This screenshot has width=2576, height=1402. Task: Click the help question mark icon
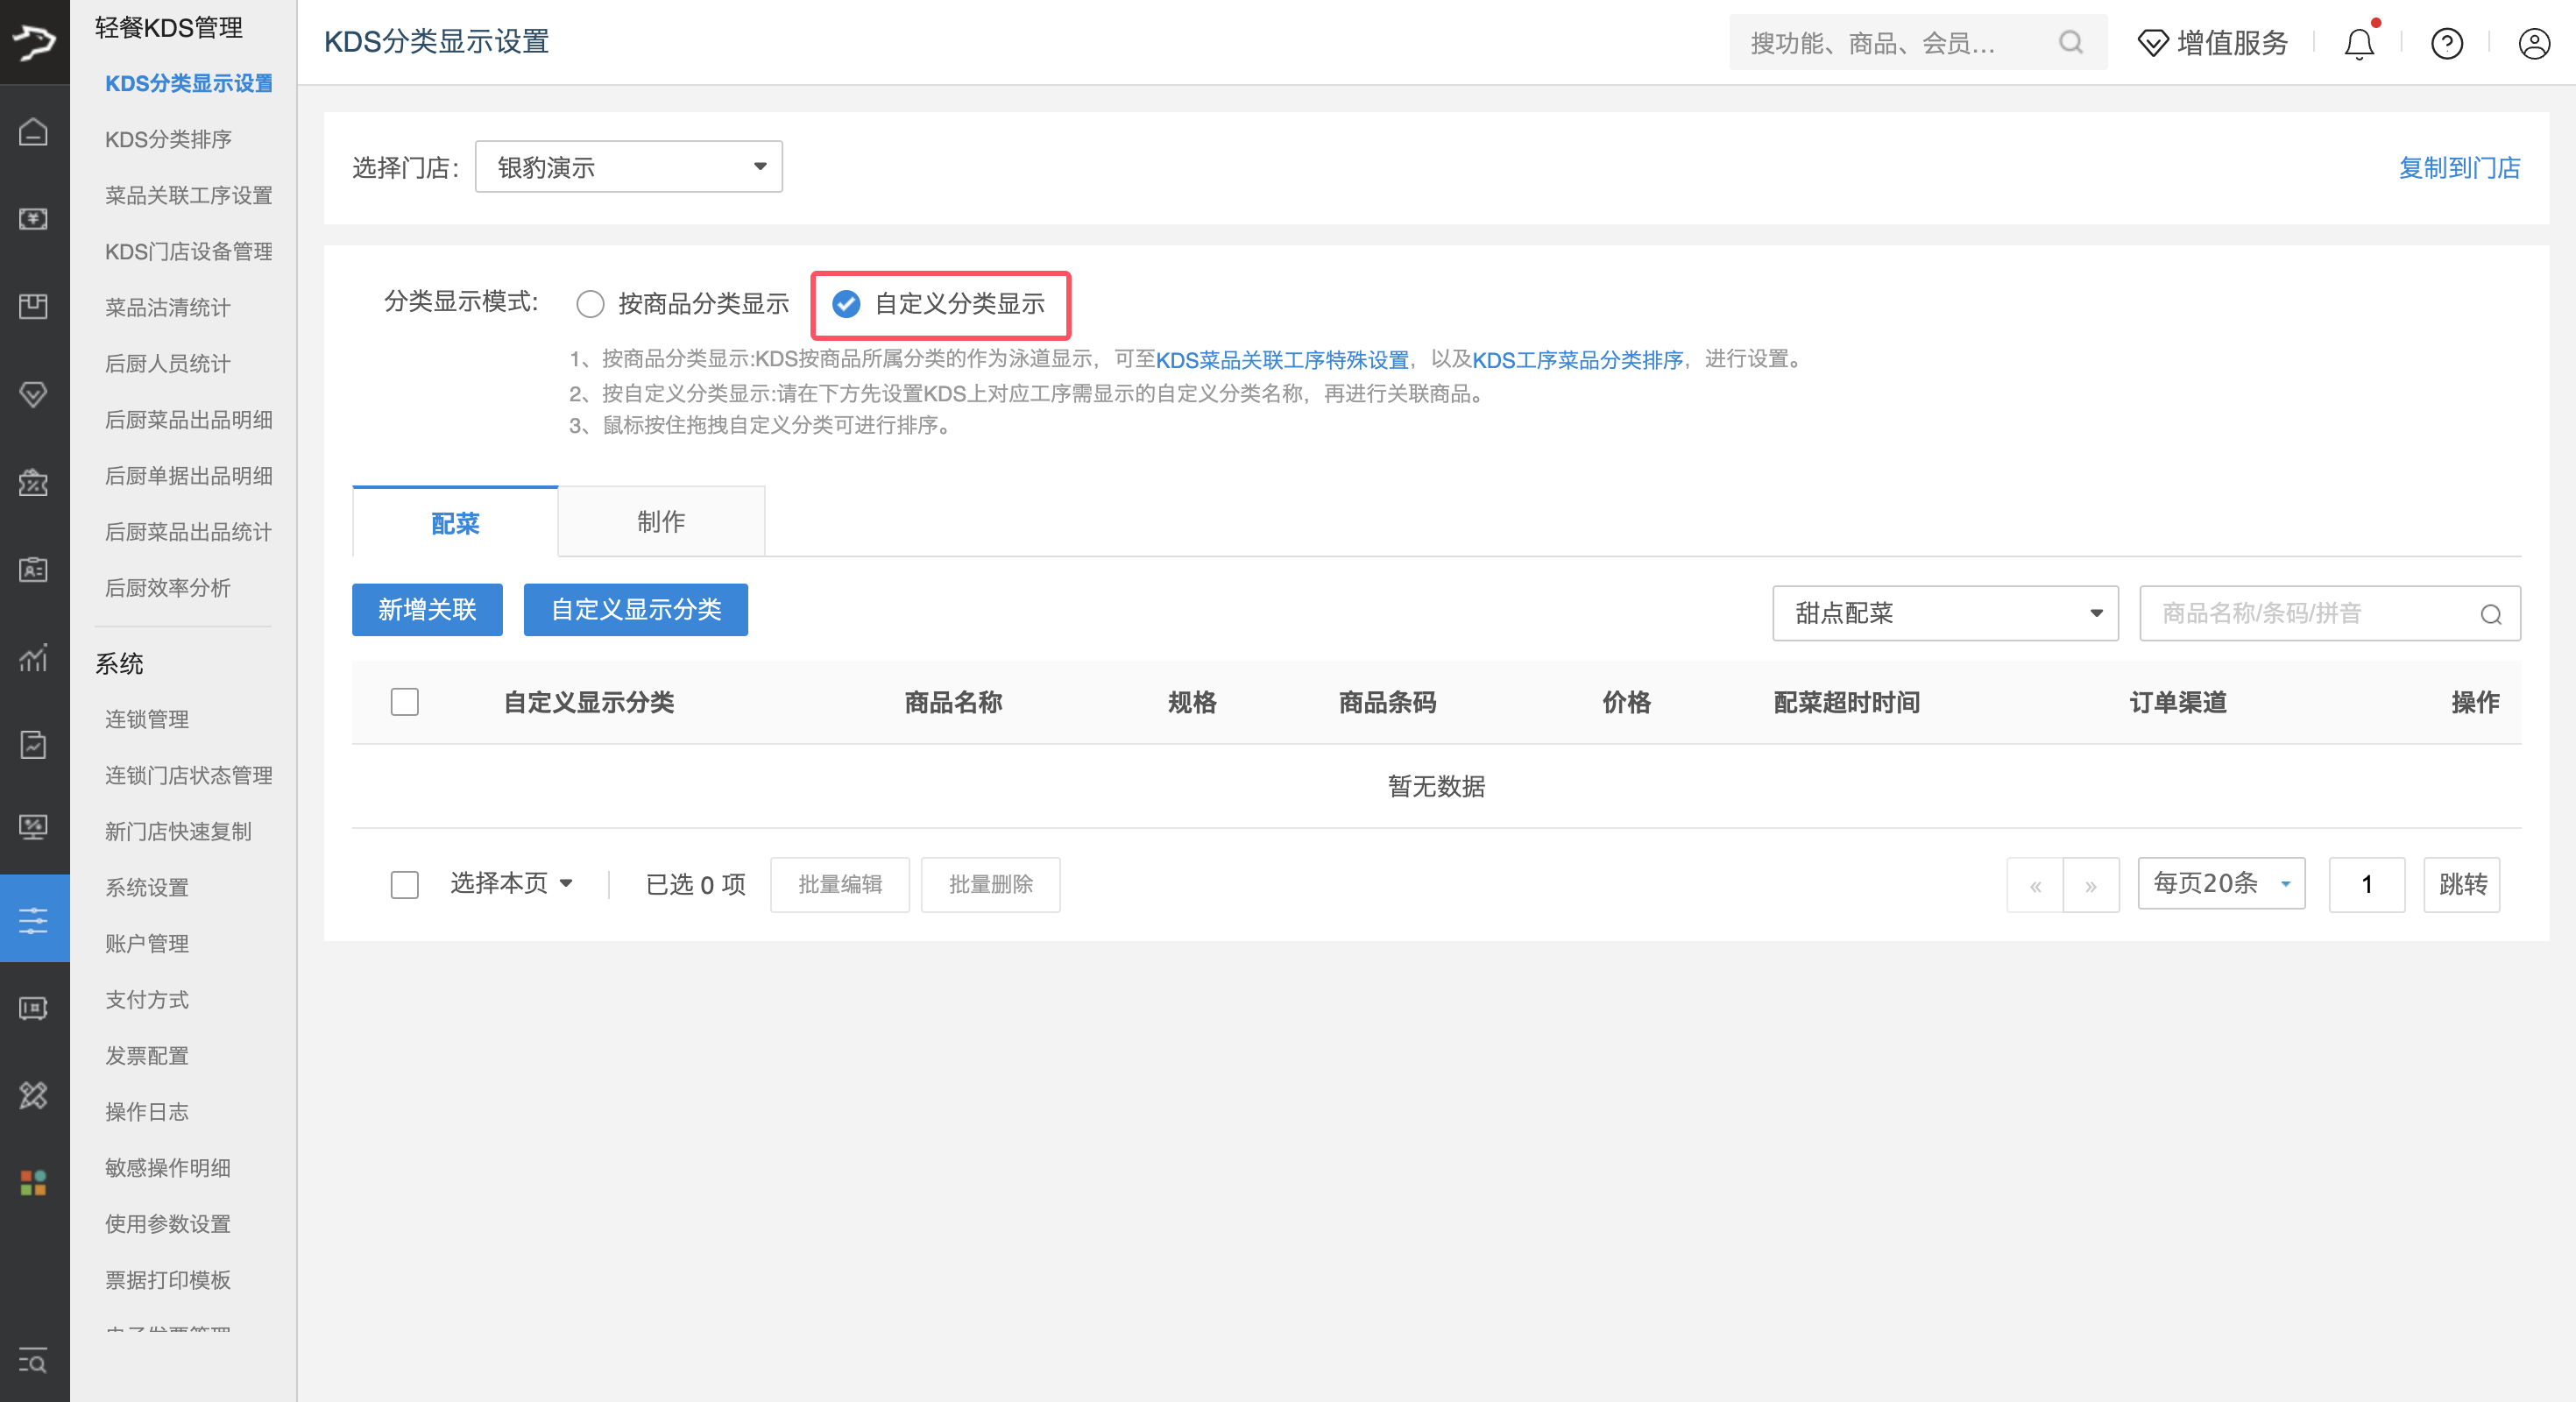pyautogui.click(x=2447, y=43)
